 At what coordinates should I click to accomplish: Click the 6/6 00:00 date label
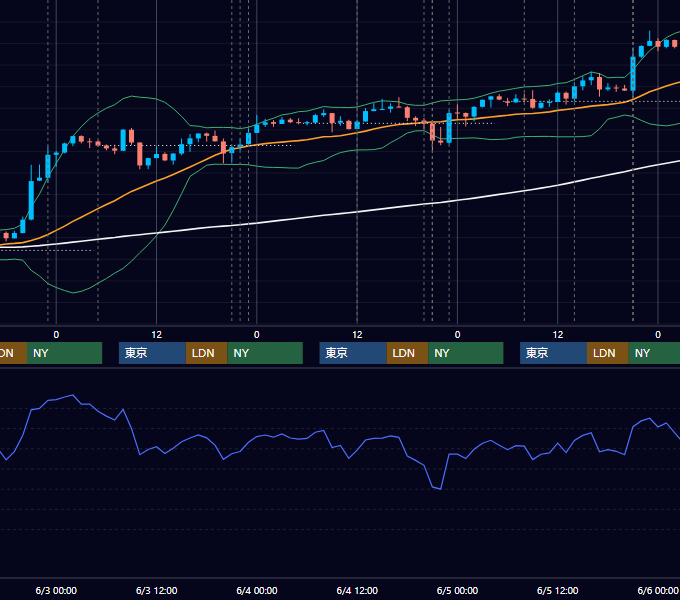tap(658, 590)
